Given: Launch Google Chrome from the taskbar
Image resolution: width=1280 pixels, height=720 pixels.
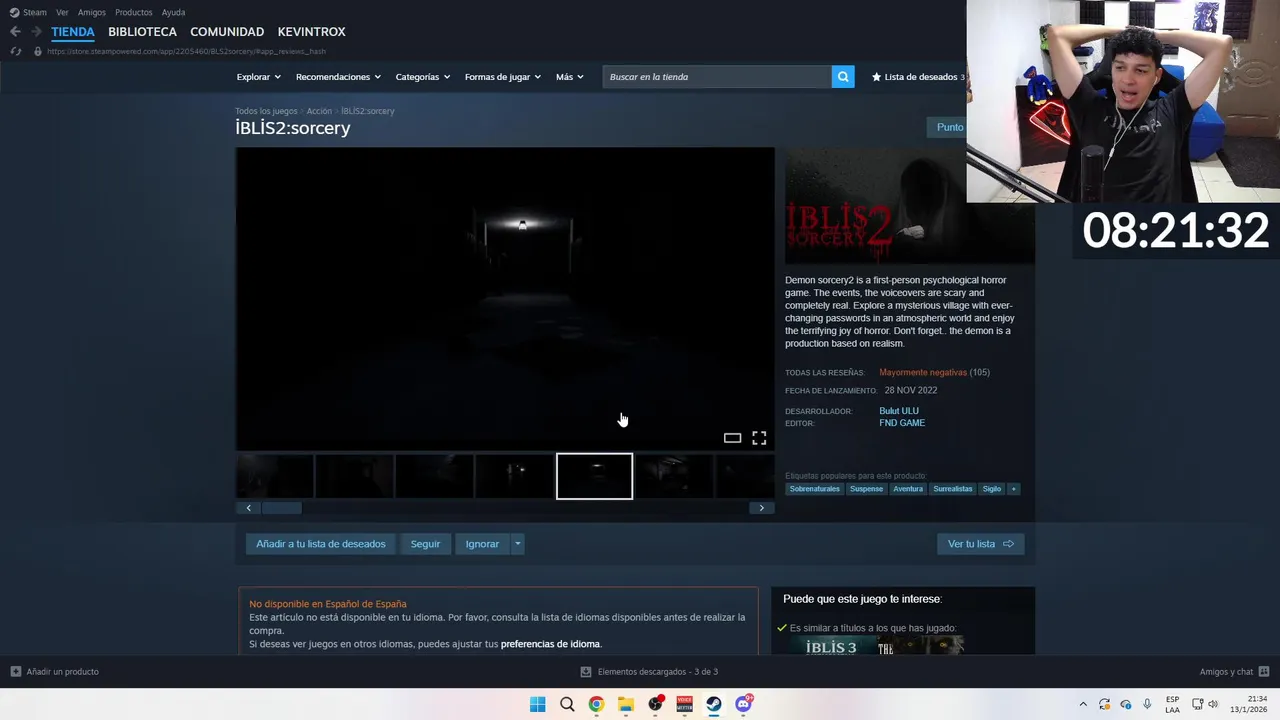Looking at the screenshot, I should 596,704.
